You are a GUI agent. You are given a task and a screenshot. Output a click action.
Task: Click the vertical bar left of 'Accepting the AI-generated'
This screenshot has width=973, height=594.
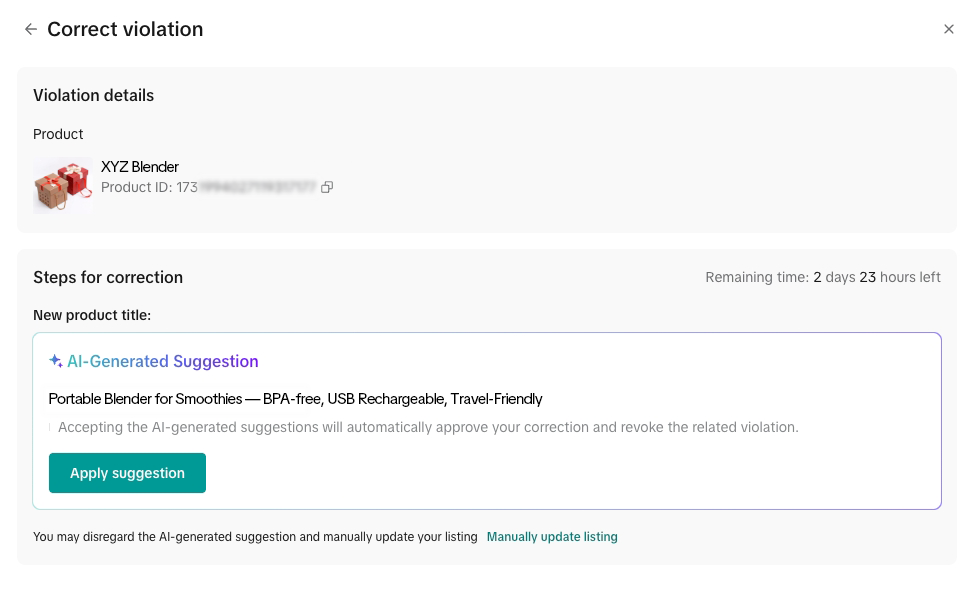(x=50, y=427)
